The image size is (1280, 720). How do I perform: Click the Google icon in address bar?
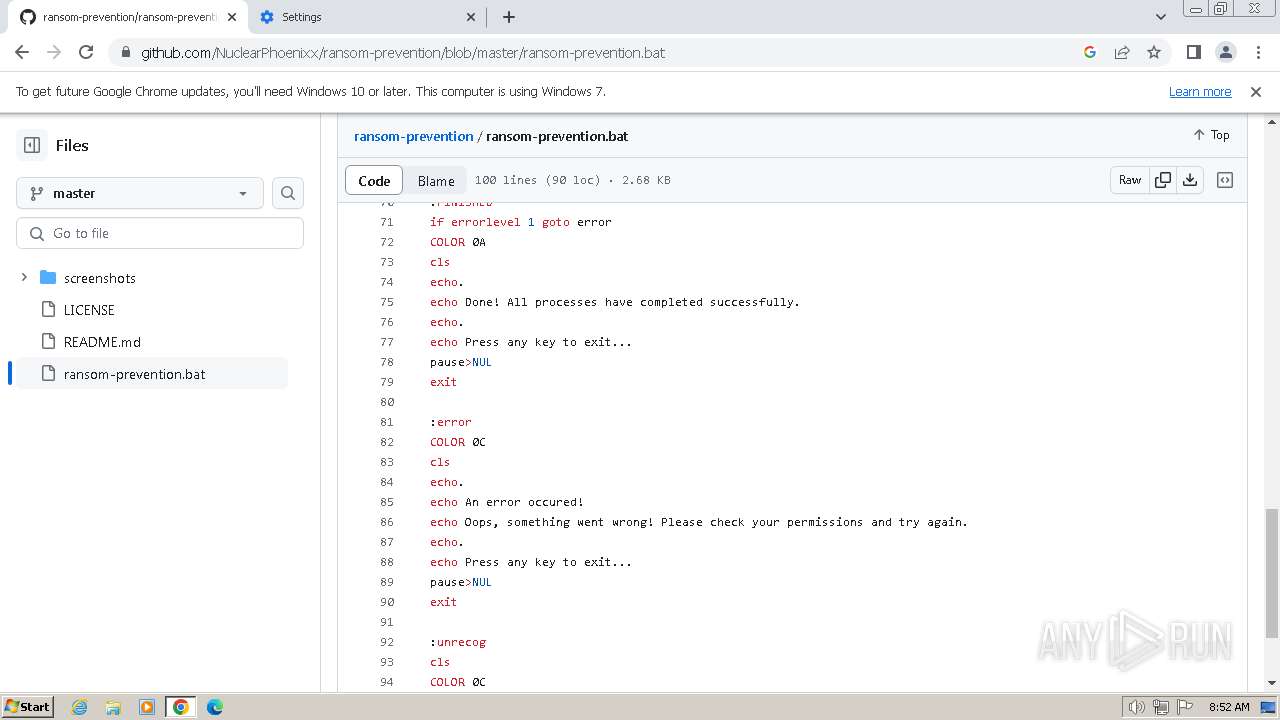(x=1090, y=52)
